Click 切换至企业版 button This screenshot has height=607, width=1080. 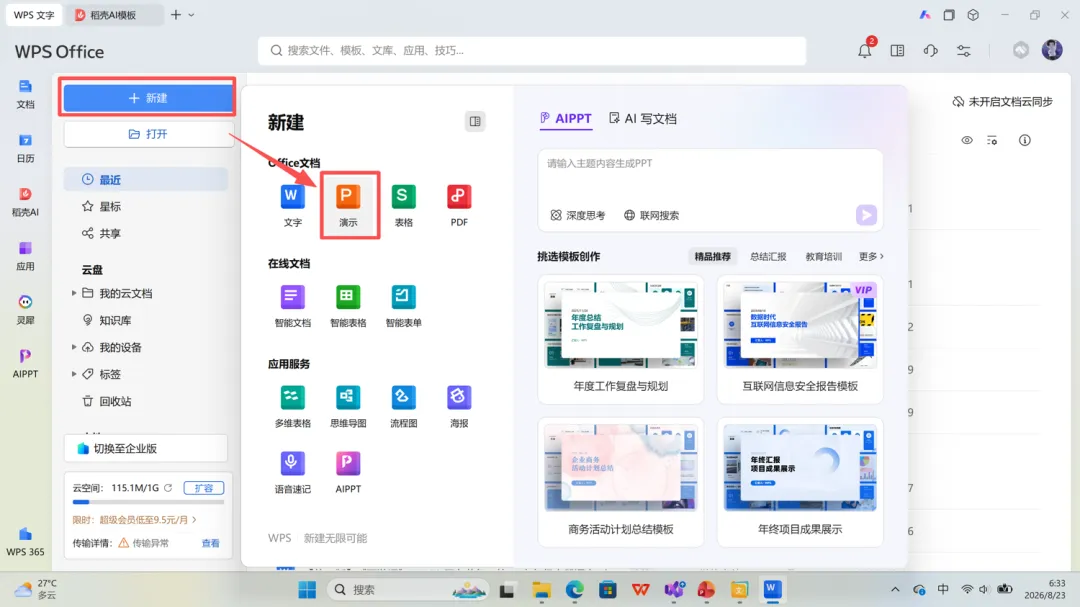[x=146, y=449]
